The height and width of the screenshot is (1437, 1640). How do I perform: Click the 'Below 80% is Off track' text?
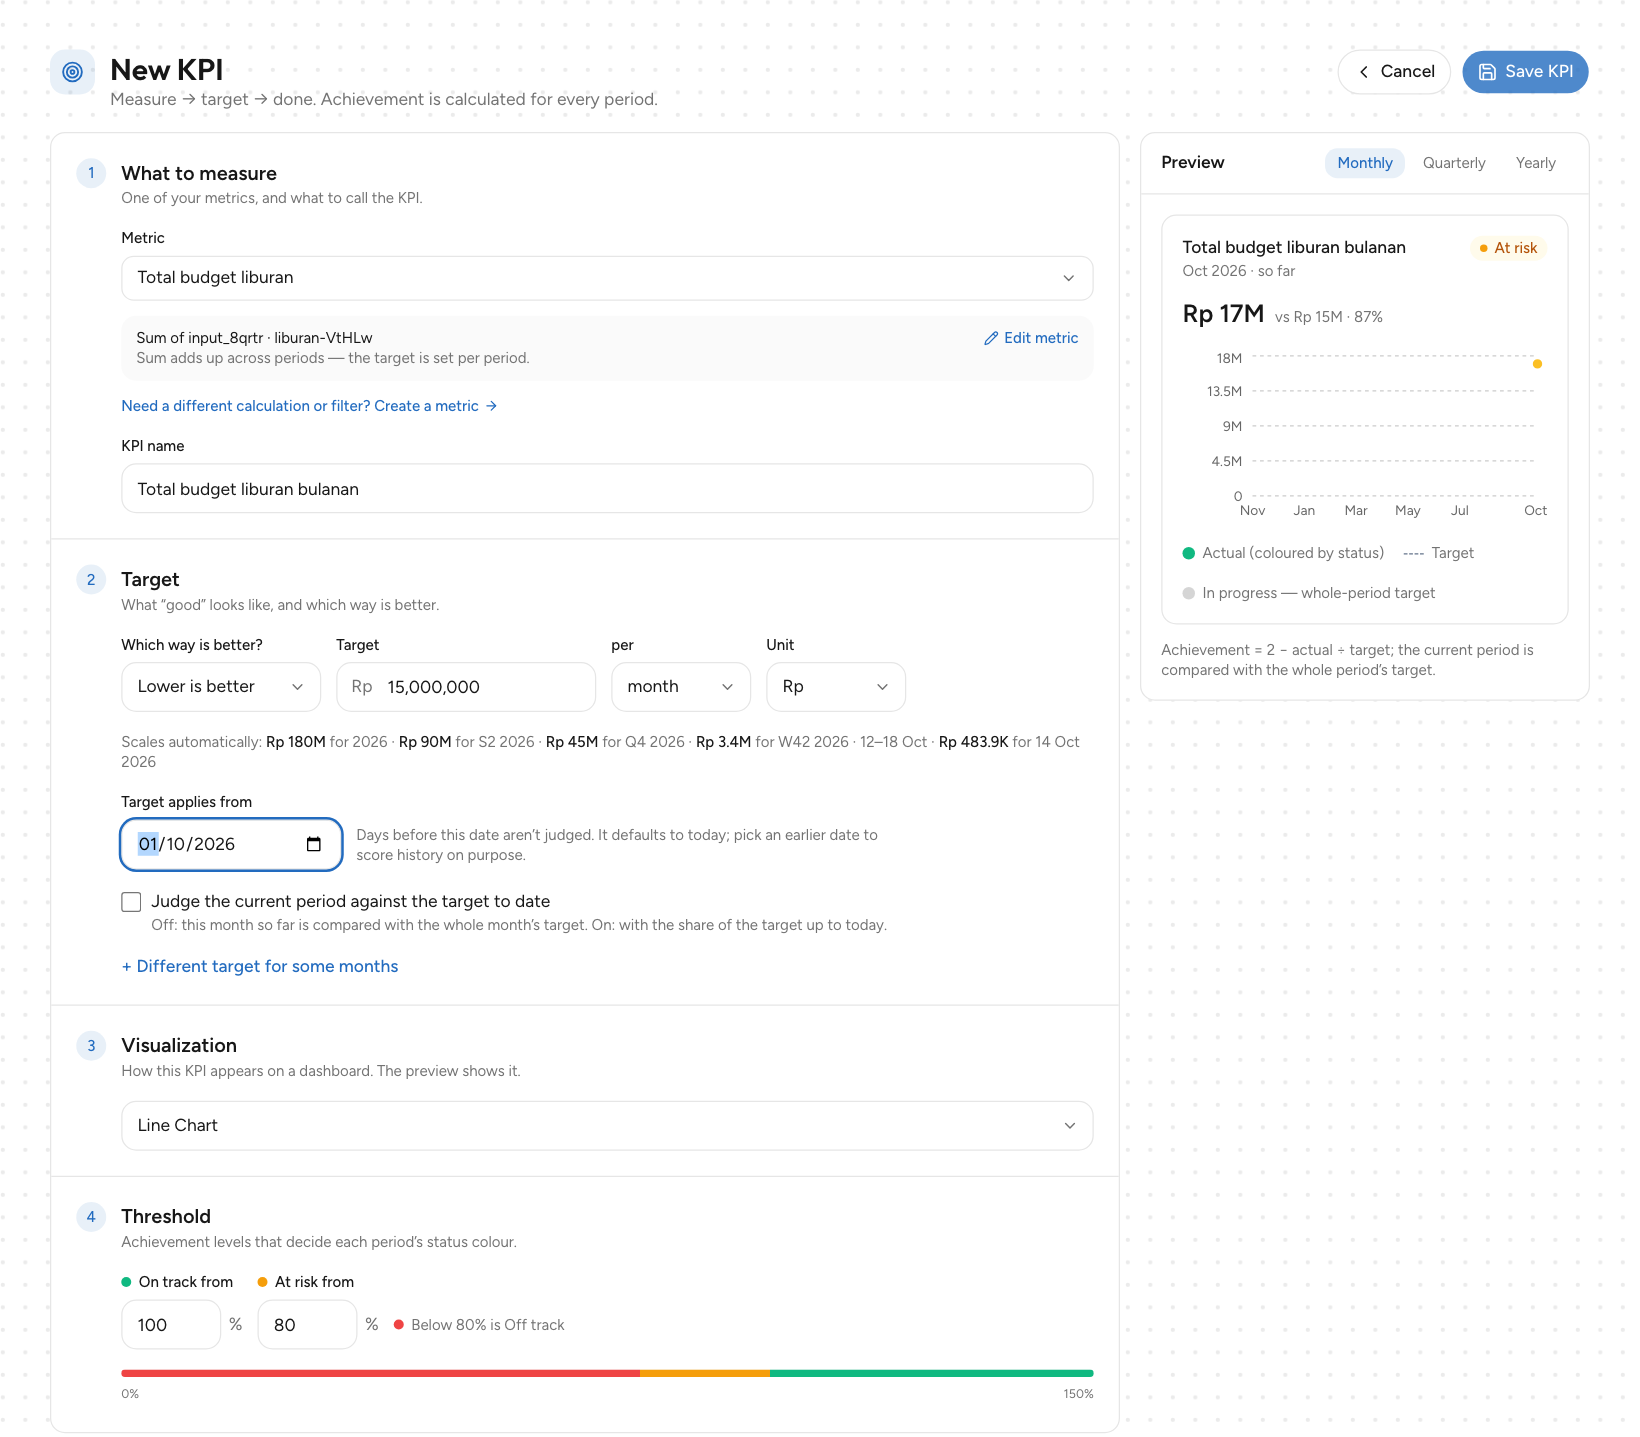click(x=488, y=1325)
